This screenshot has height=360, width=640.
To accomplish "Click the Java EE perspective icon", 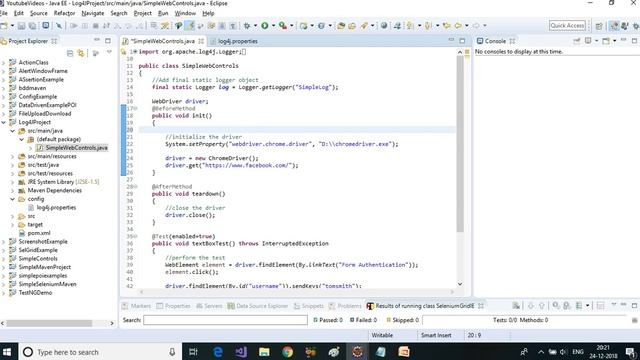I will tap(614, 26).
